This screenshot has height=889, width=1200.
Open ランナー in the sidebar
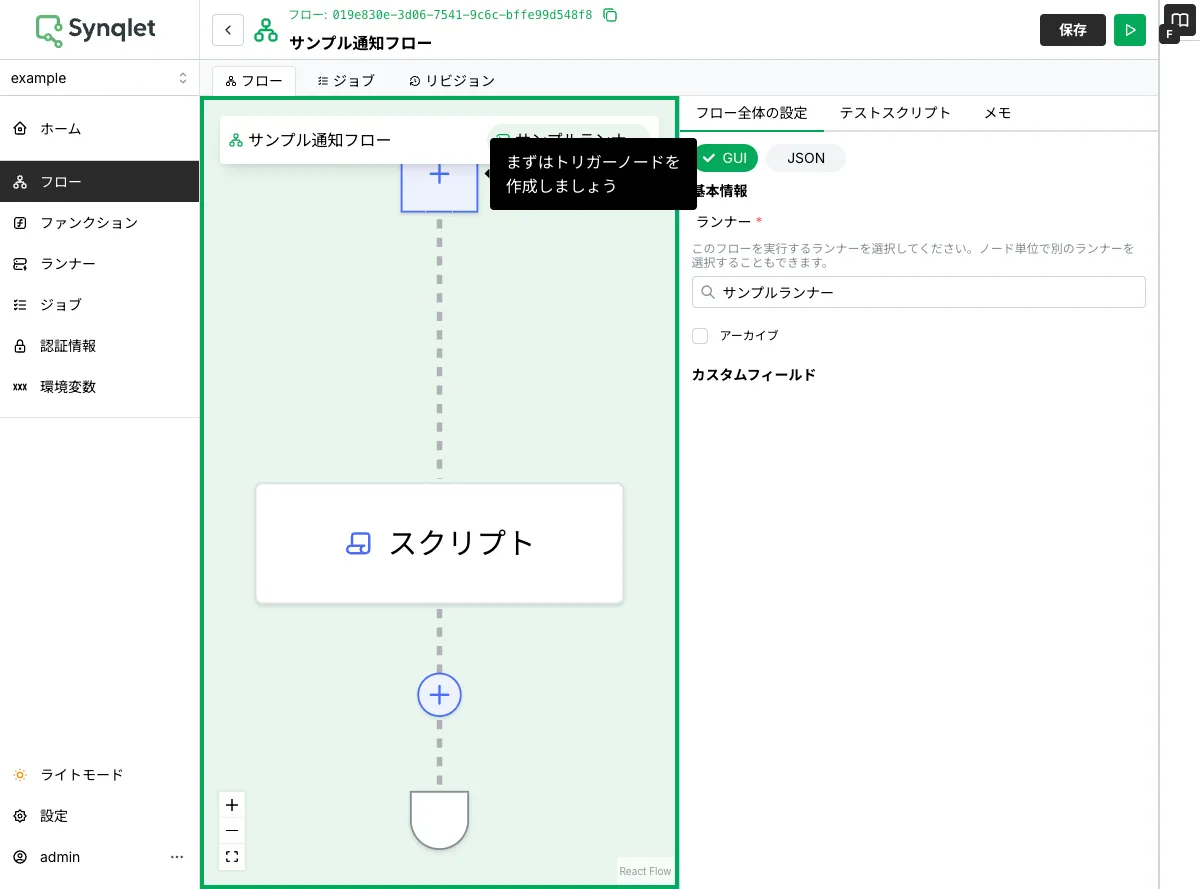99,264
